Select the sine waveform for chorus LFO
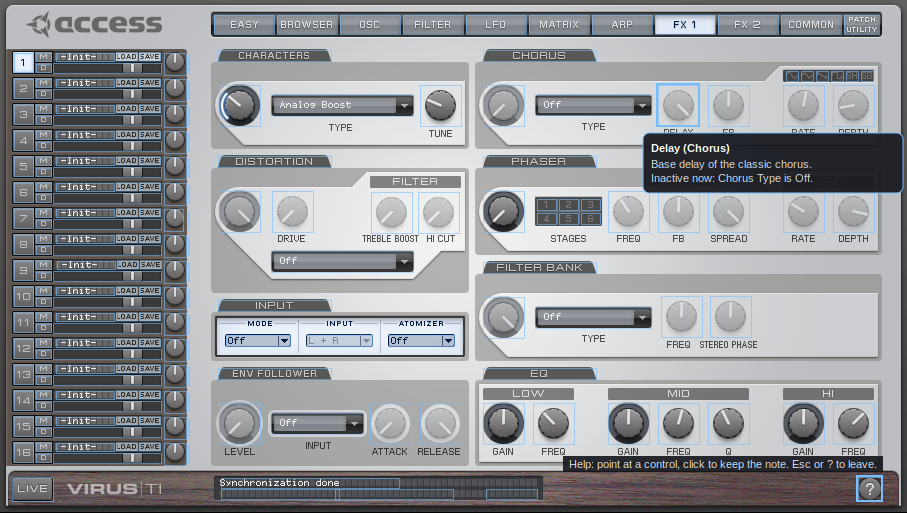The height and width of the screenshot is (513, 907). (791, 76)
